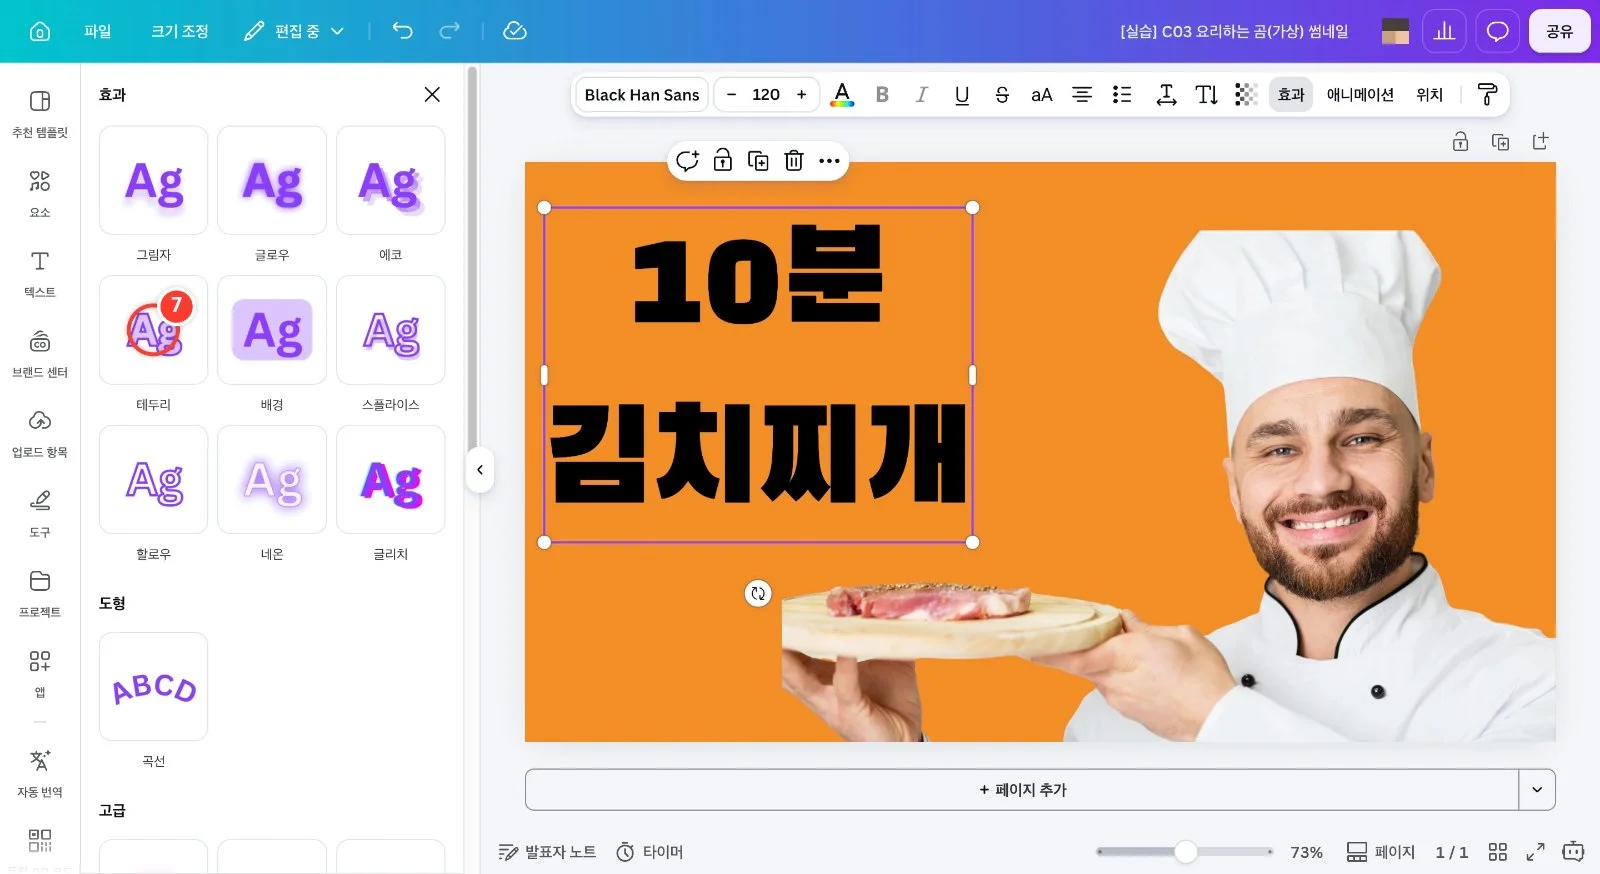Open the 브랜드 센터 panel
Screen dimensions: 1600x874
tap(40, 353)
